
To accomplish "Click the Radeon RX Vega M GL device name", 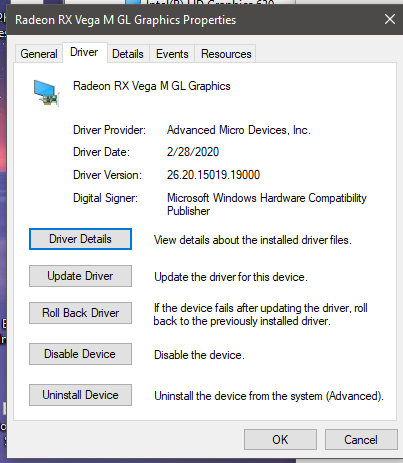I will (152, 86).
